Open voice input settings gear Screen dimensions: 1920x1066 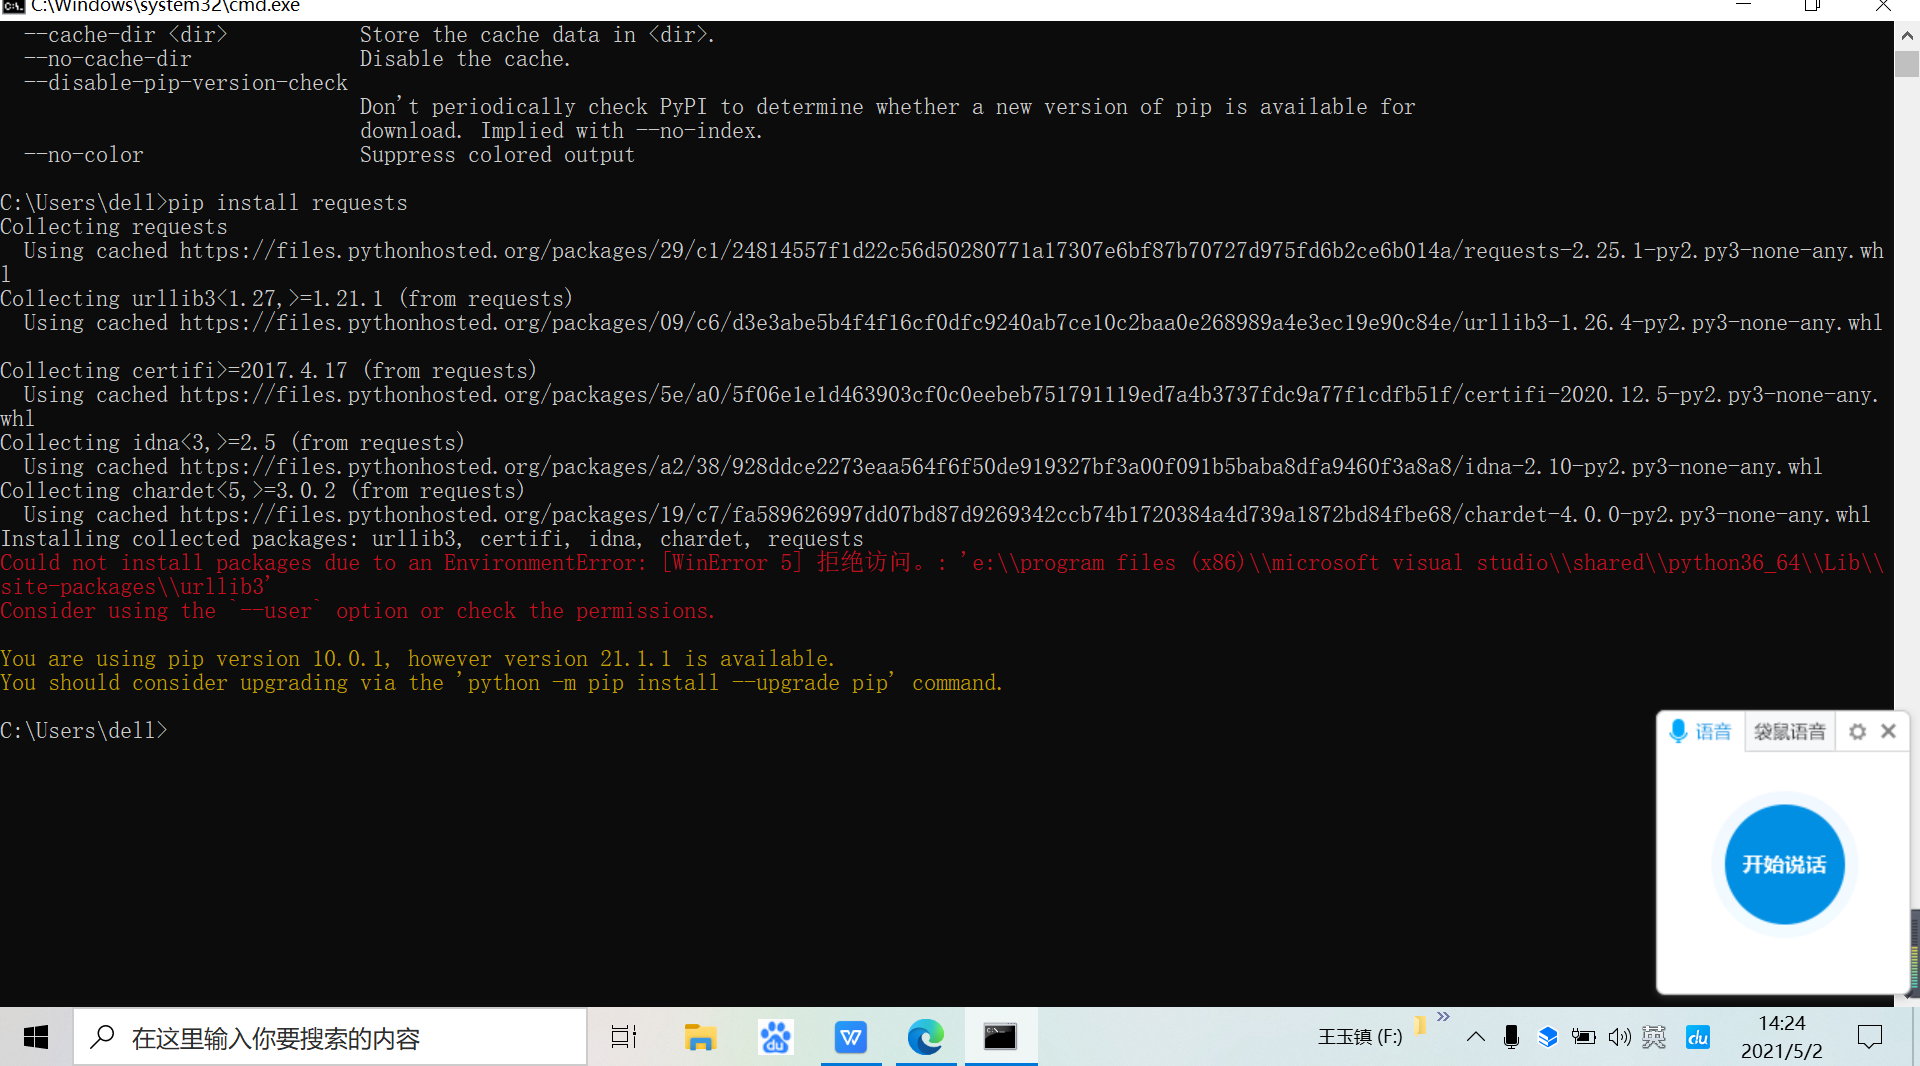pyautogui.click(x=1857, y=731)
